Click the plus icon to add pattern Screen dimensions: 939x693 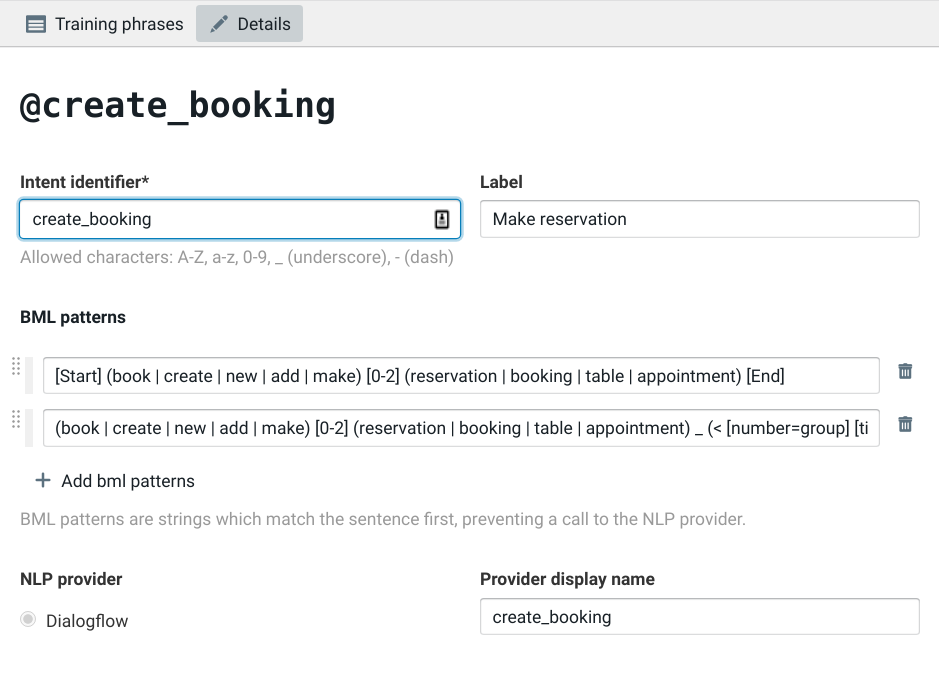click(43, 481)
